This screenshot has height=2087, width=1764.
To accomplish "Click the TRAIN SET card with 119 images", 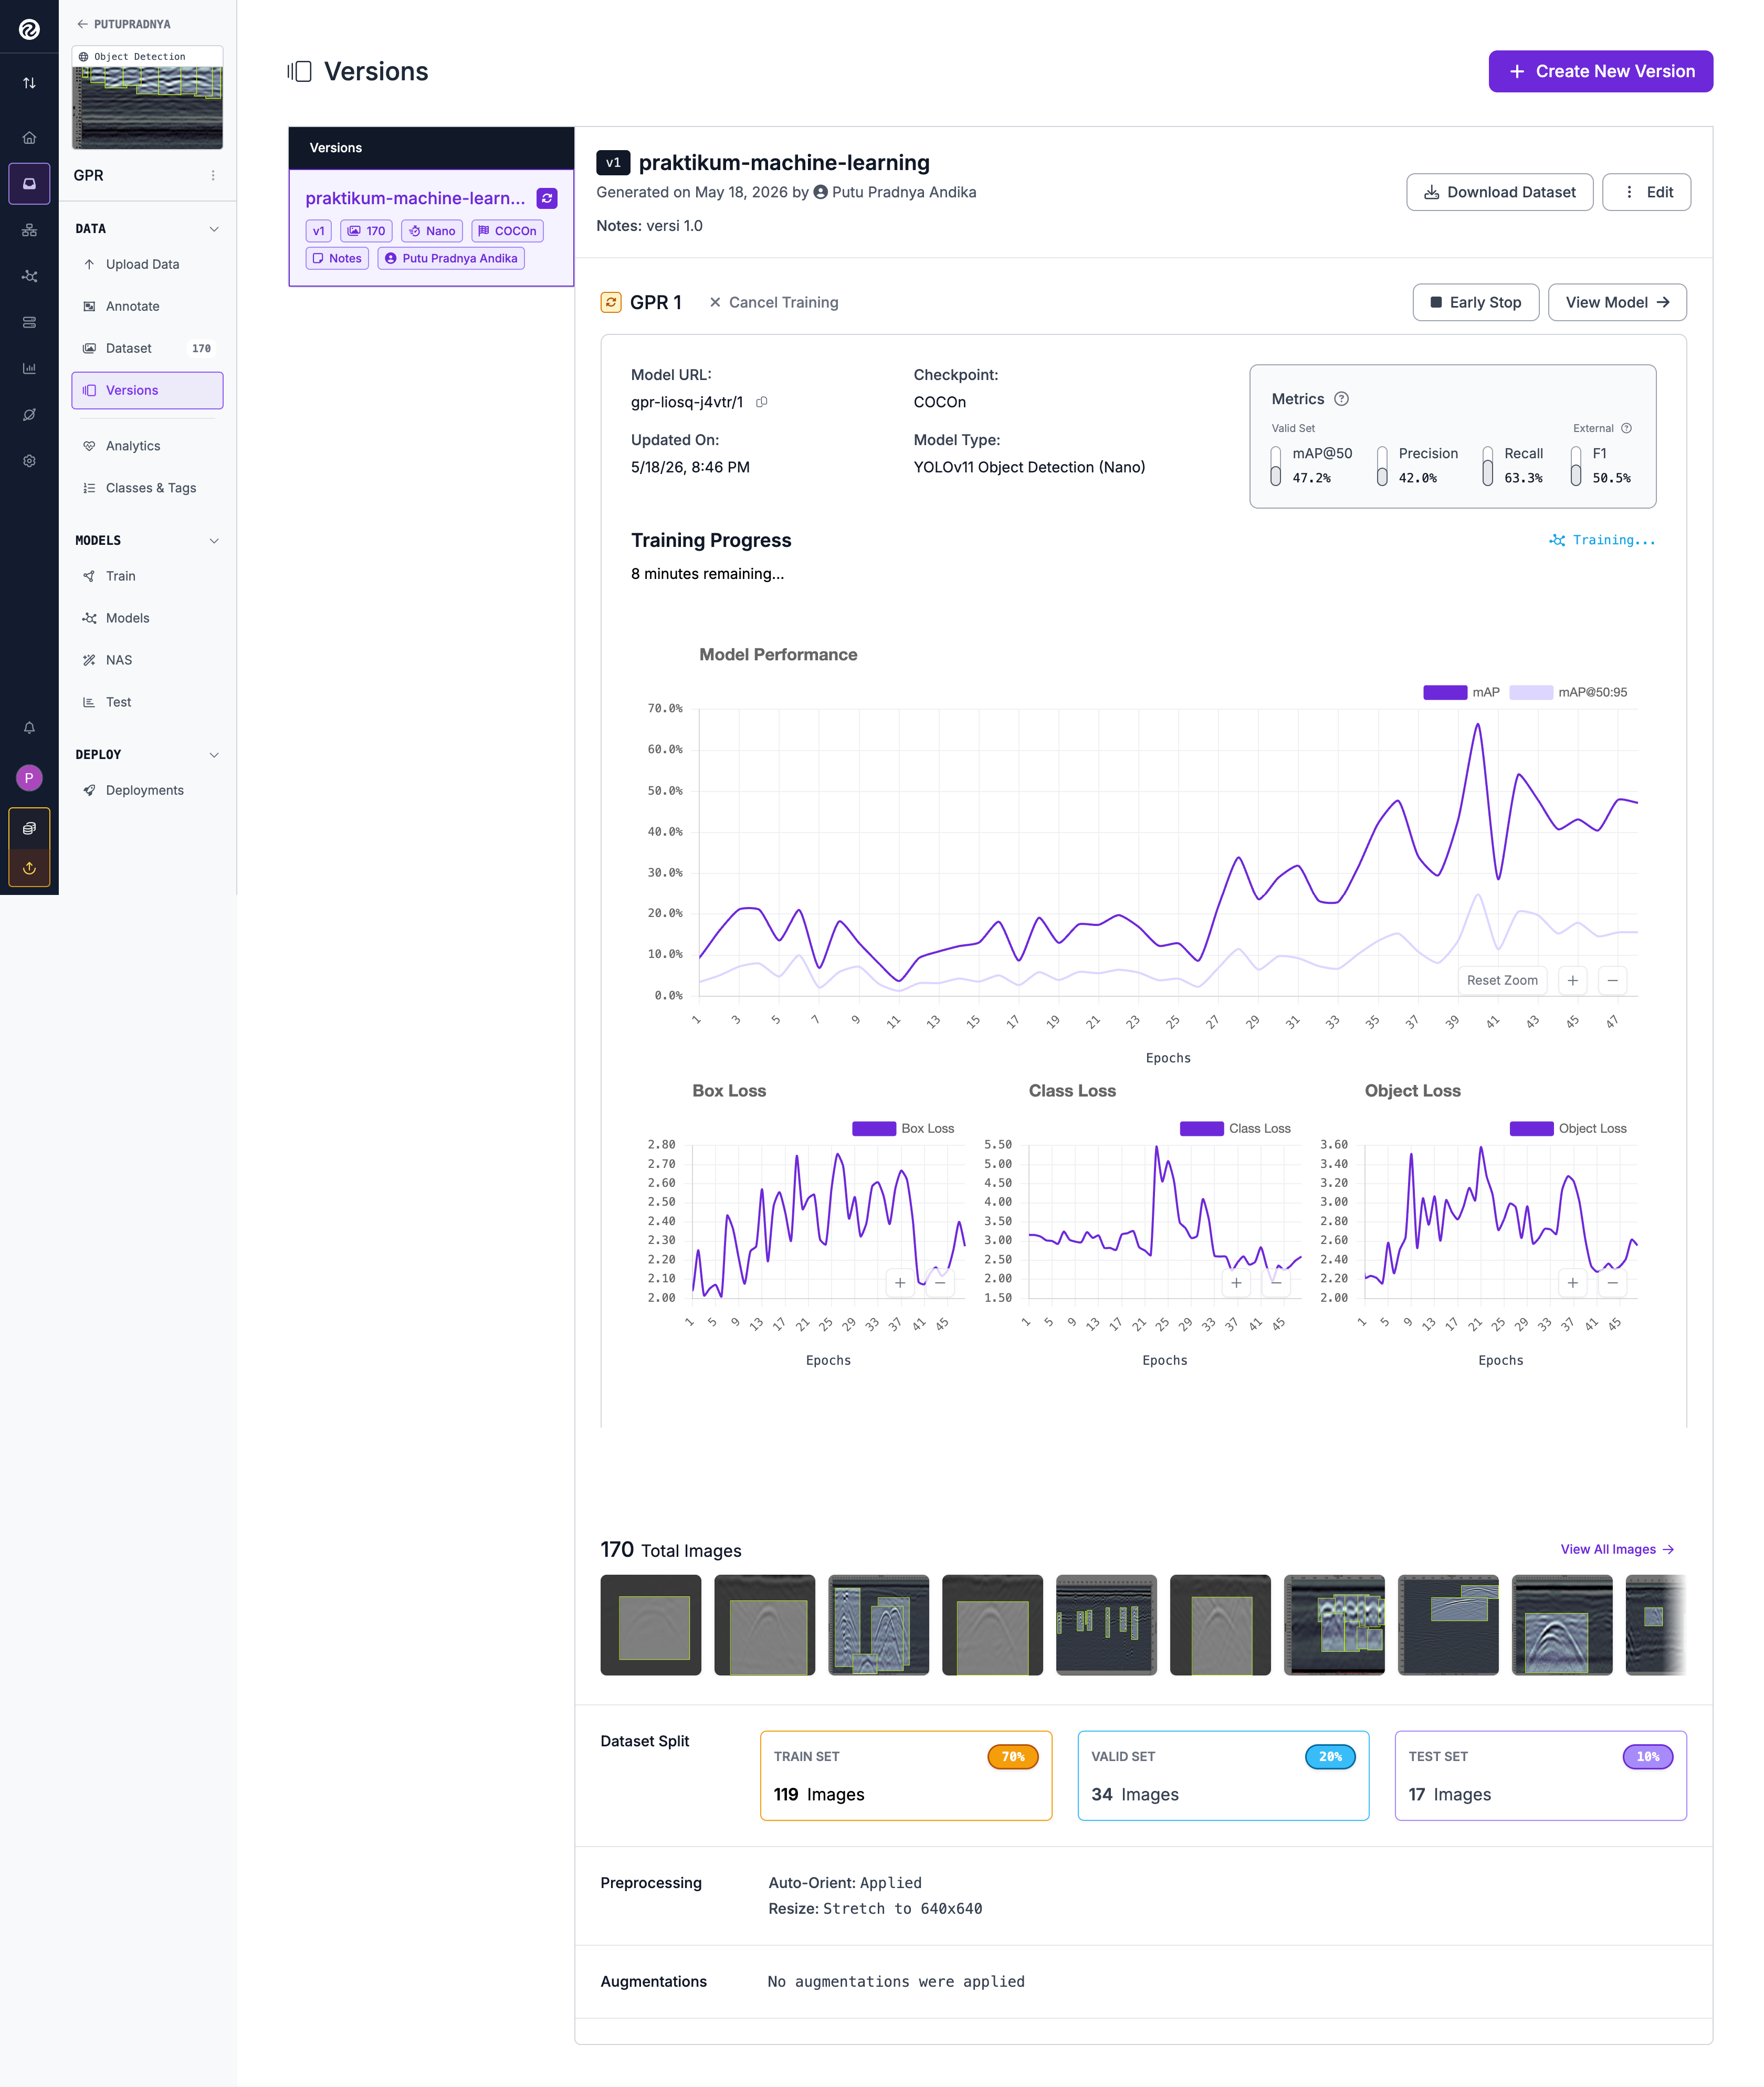I will click(906, 1775).
